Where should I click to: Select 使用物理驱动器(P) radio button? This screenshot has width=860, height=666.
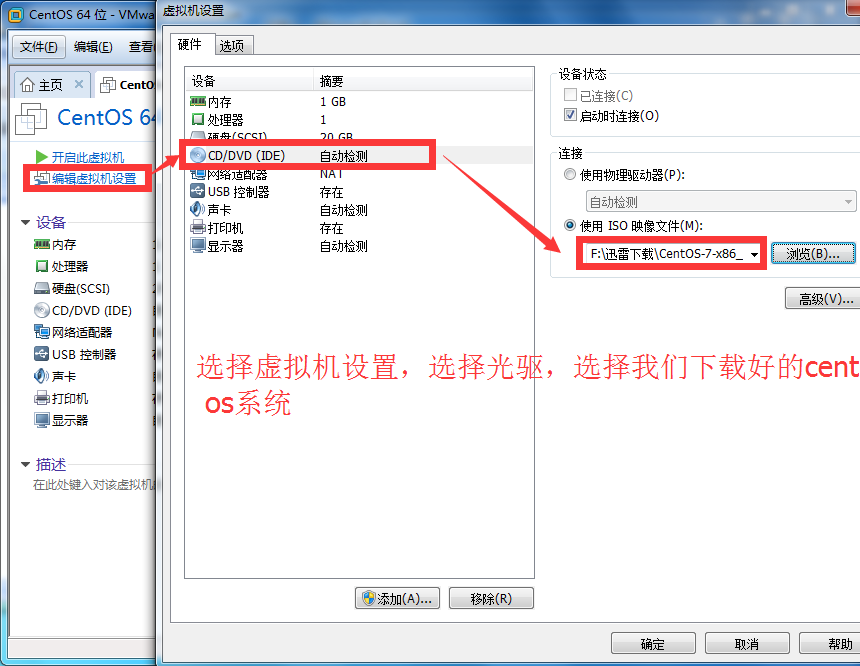click(x=570, y=174)
